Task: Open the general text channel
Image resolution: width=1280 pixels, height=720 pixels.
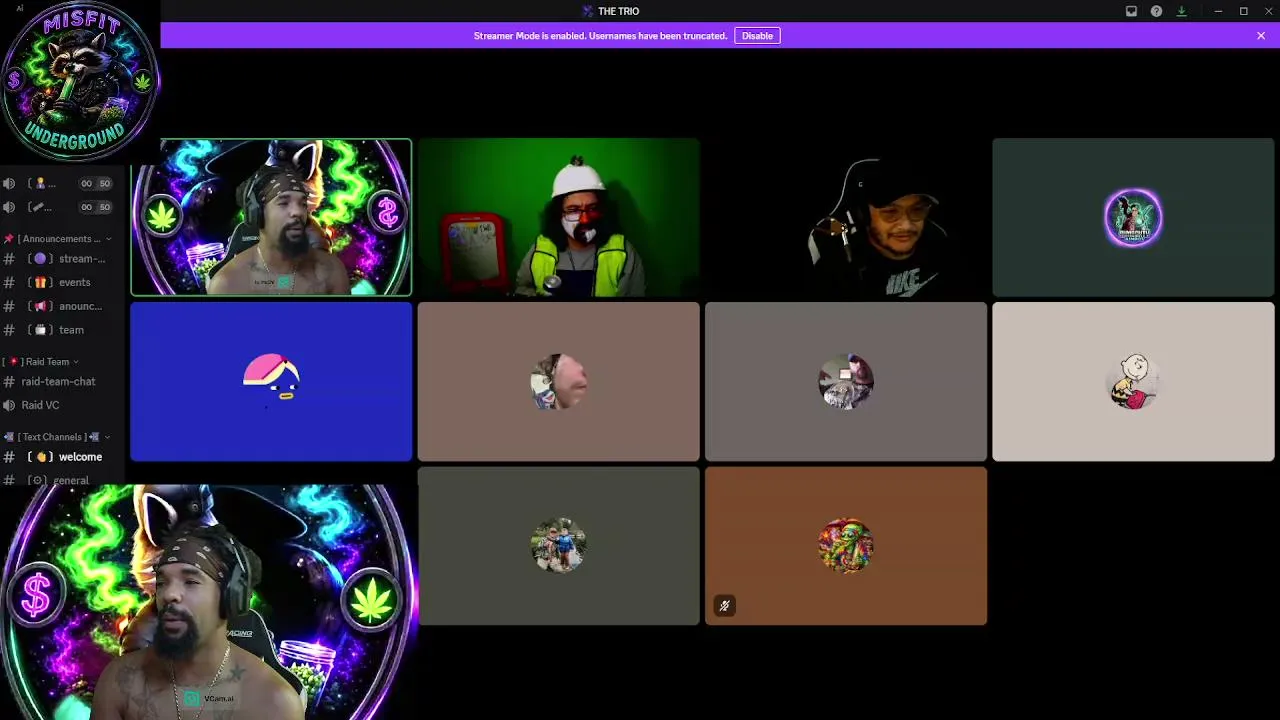Action: pyautogui.click(x=58, y=480)
